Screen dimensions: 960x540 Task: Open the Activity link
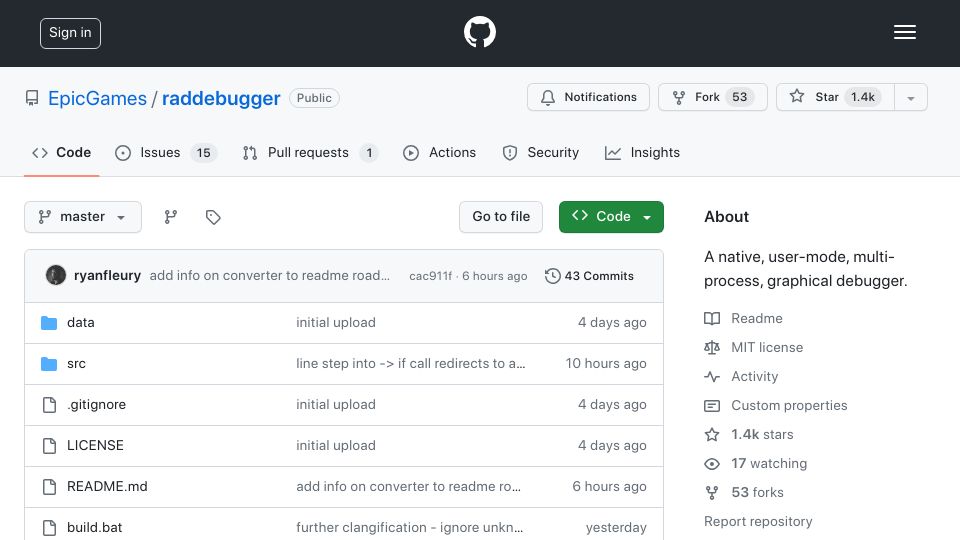pos(754,377)
